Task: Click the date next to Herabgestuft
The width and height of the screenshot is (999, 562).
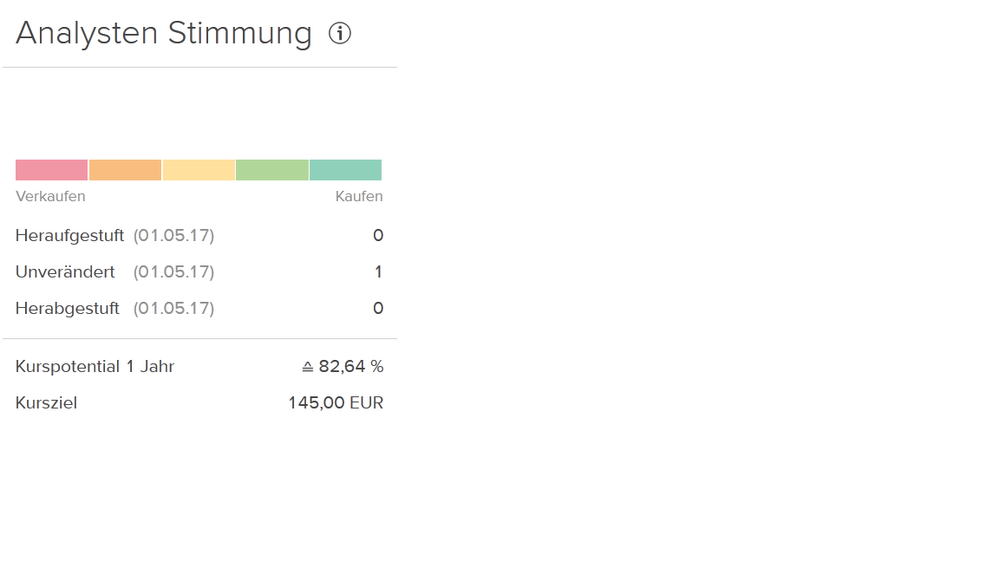Action: pyautogui.click(x=174, y=308)
